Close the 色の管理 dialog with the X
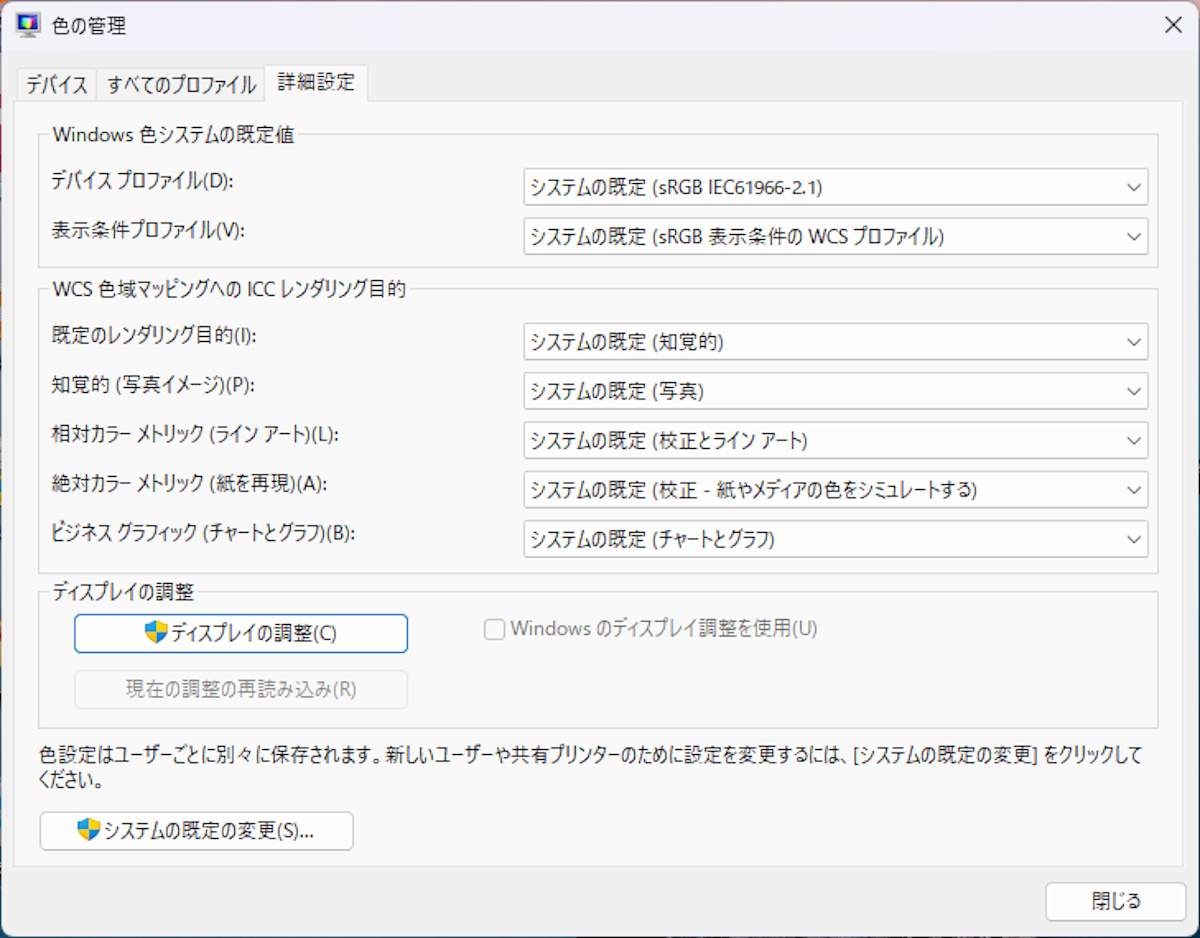Screen dimensions: 1200x938 tap(1172, 25)
